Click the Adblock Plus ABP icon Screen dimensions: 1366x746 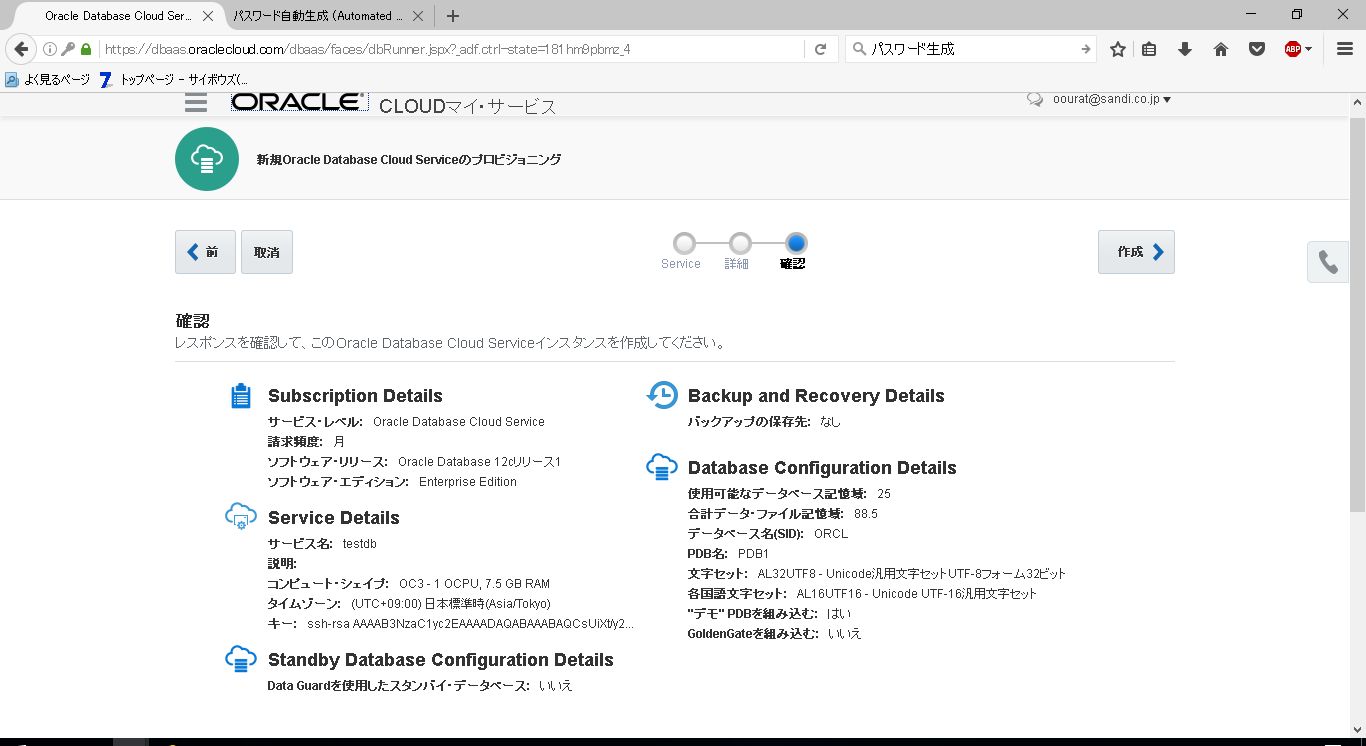click(1293, 49)
